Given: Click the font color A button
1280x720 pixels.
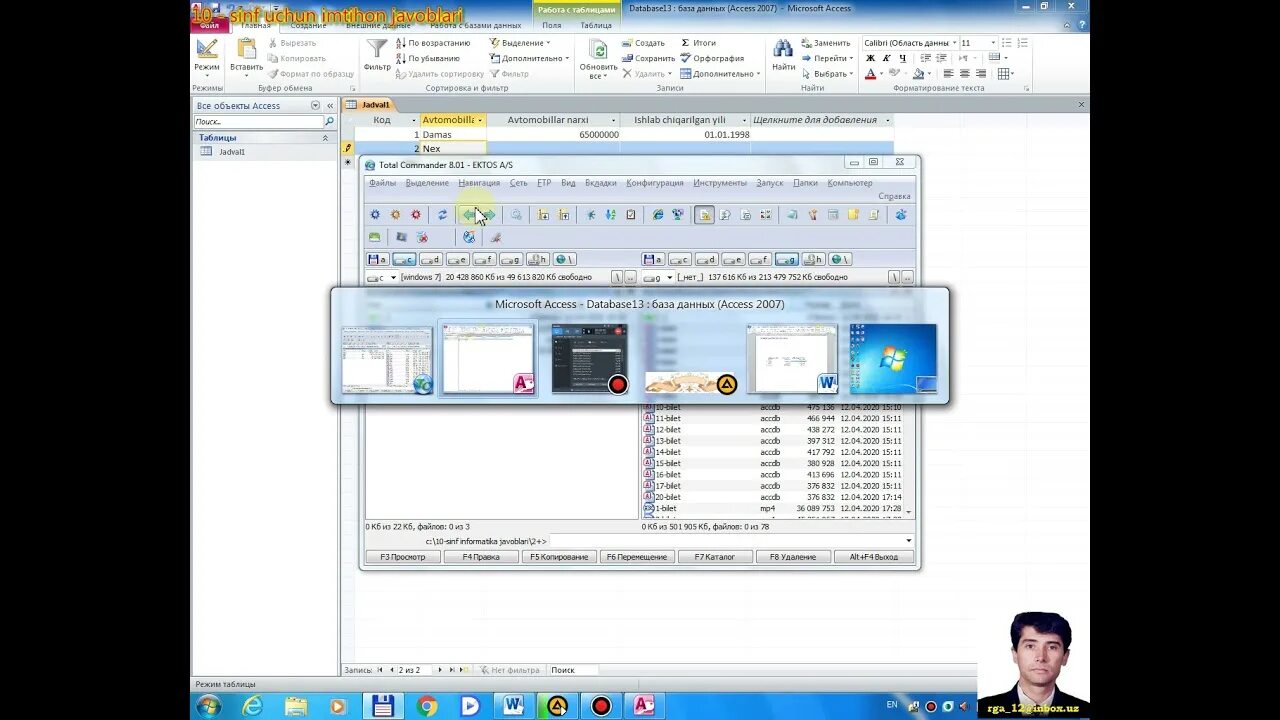Looking at the screenshot, I should coord(870,73).
